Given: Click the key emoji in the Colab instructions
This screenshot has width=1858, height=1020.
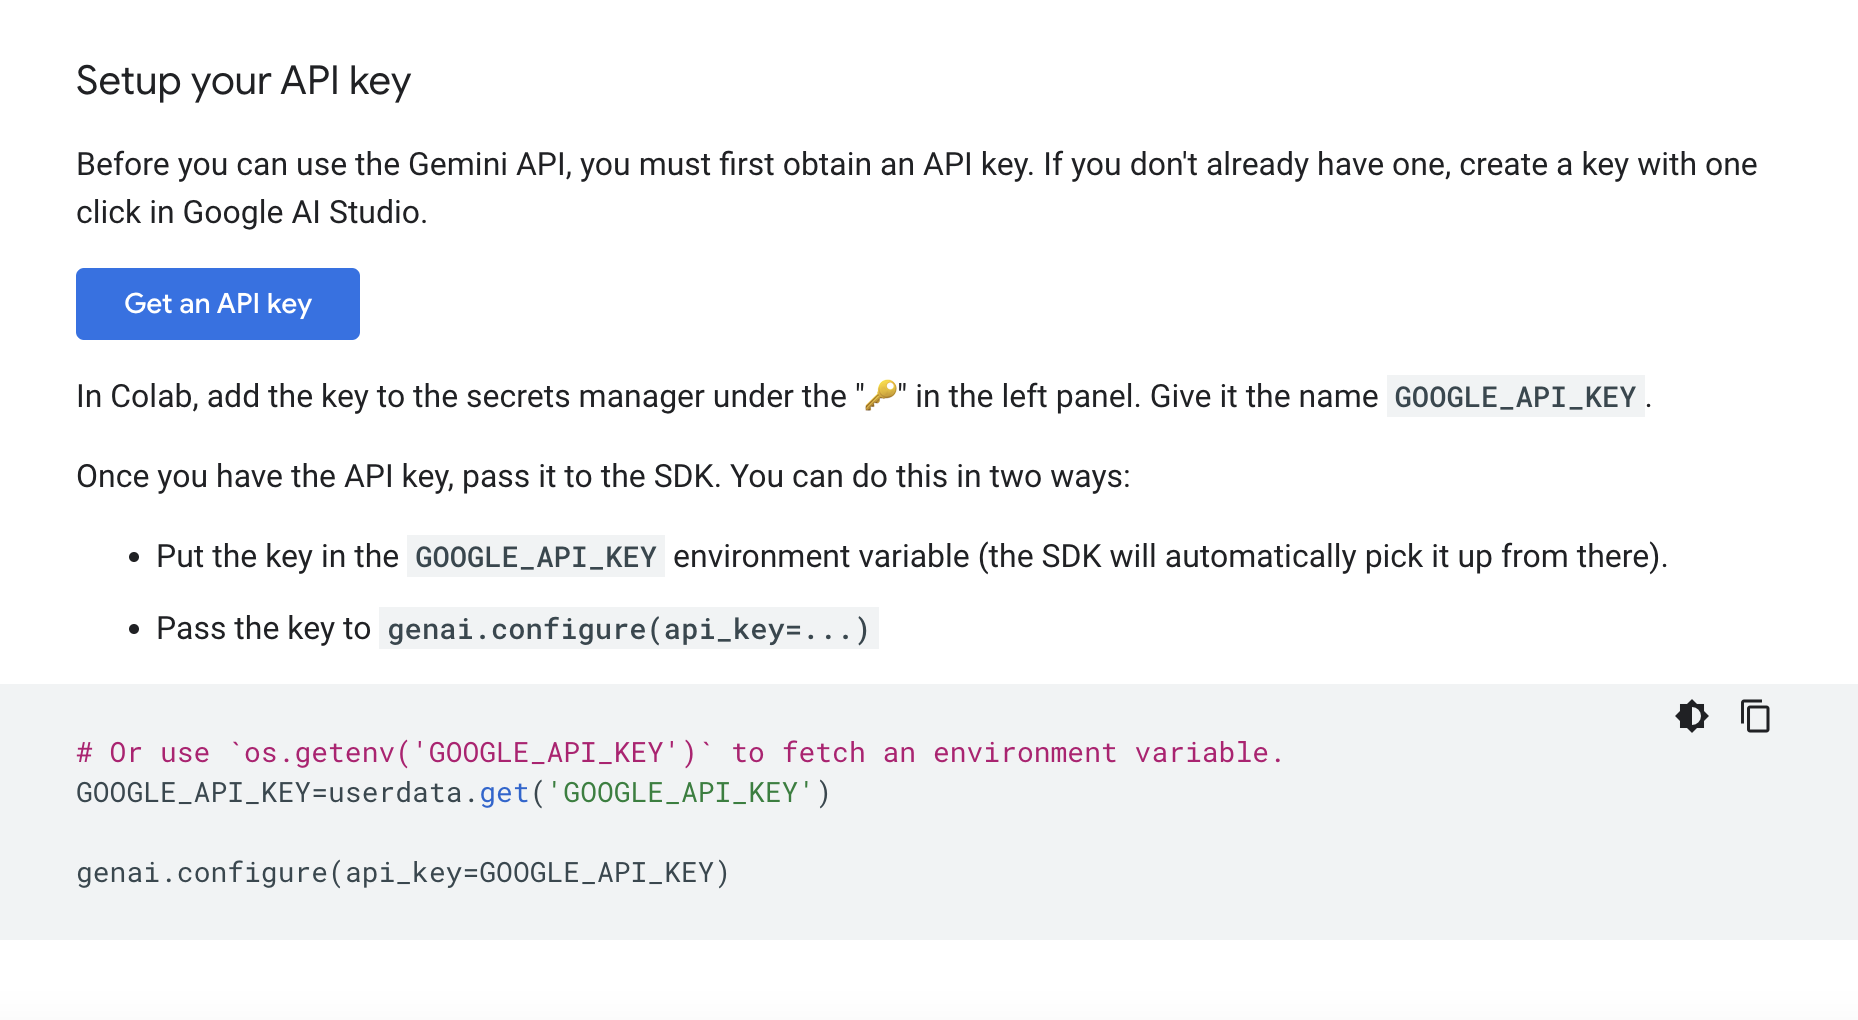Looking at the screenshot, I should 880,395.
